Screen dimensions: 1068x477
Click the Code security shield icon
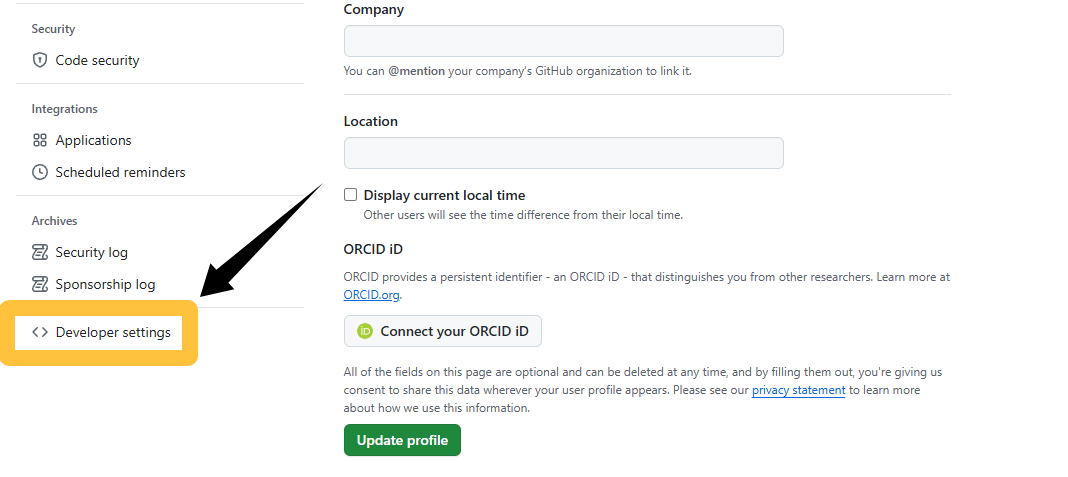[x=40, y=60]
